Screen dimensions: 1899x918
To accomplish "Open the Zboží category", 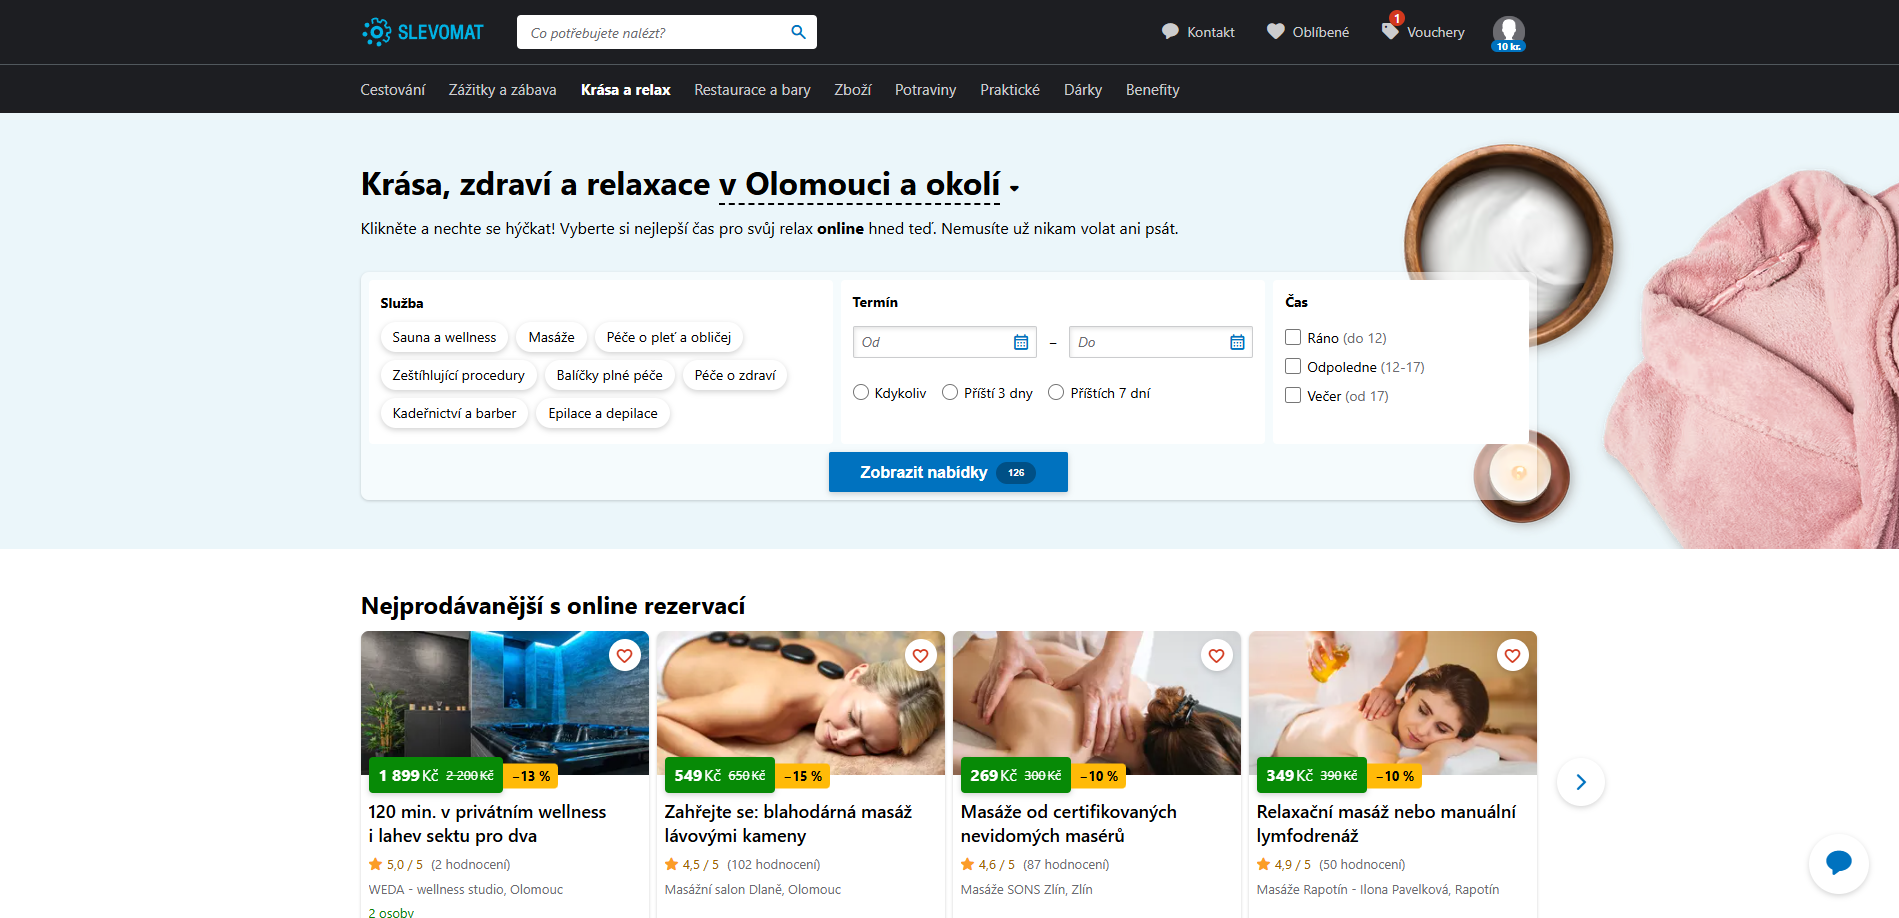I will tap(853, 90).
